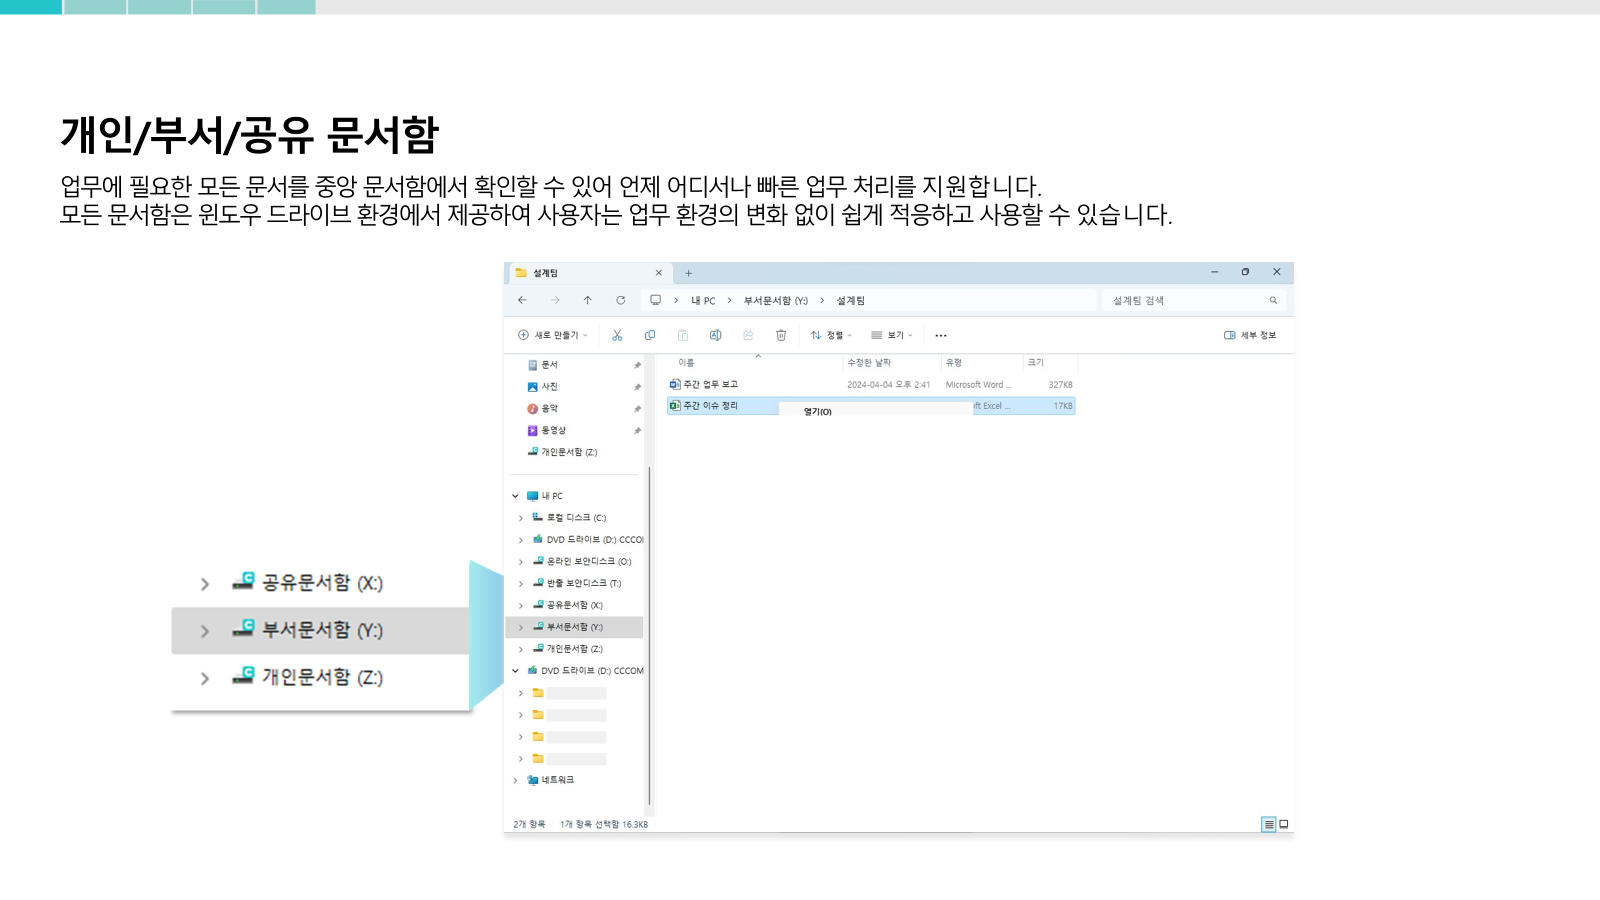Select the 주간 이슈 정리 file name

tap(710, 406)
